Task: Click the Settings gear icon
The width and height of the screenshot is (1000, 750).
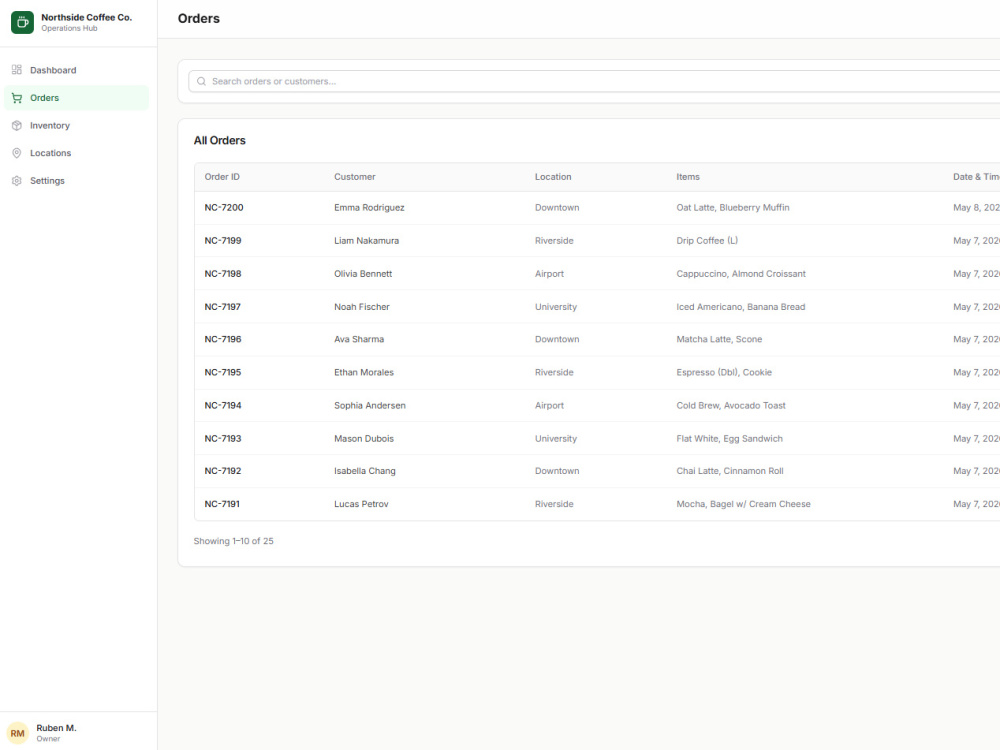Action: click(17, 180)
